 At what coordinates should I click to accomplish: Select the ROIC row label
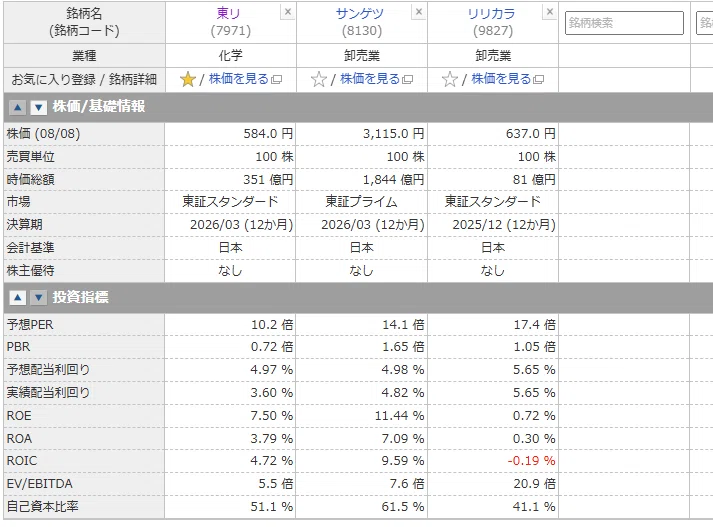coord(22,461)
